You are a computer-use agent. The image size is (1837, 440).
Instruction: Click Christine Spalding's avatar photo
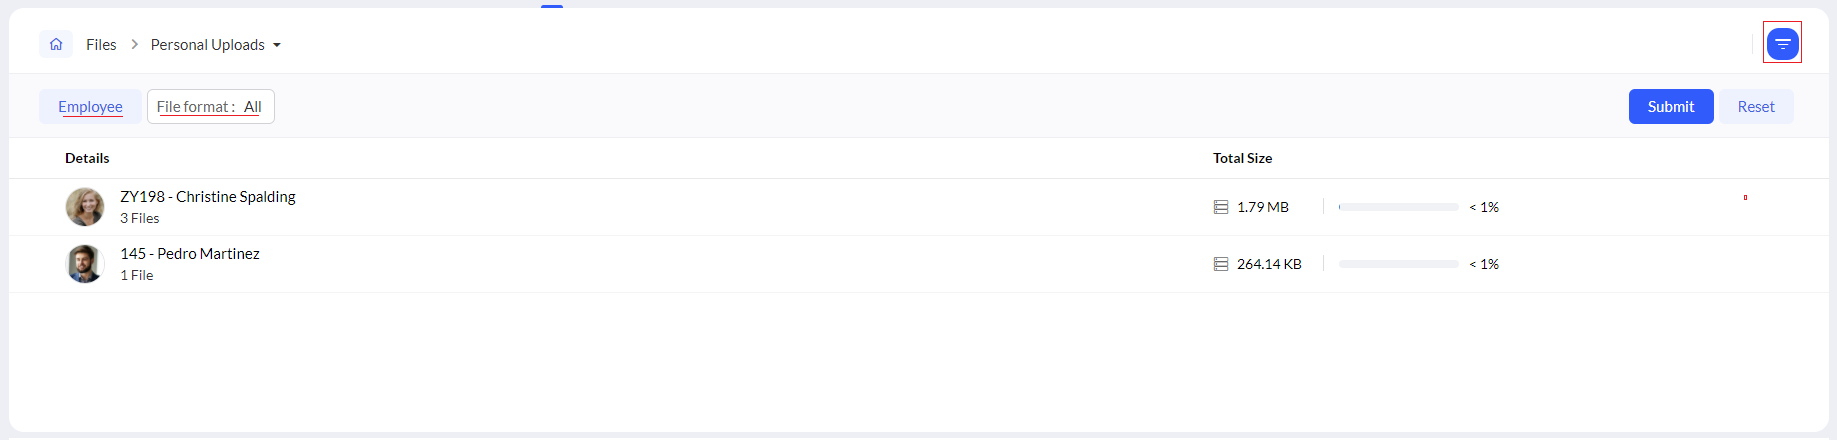tap(85, 207)
